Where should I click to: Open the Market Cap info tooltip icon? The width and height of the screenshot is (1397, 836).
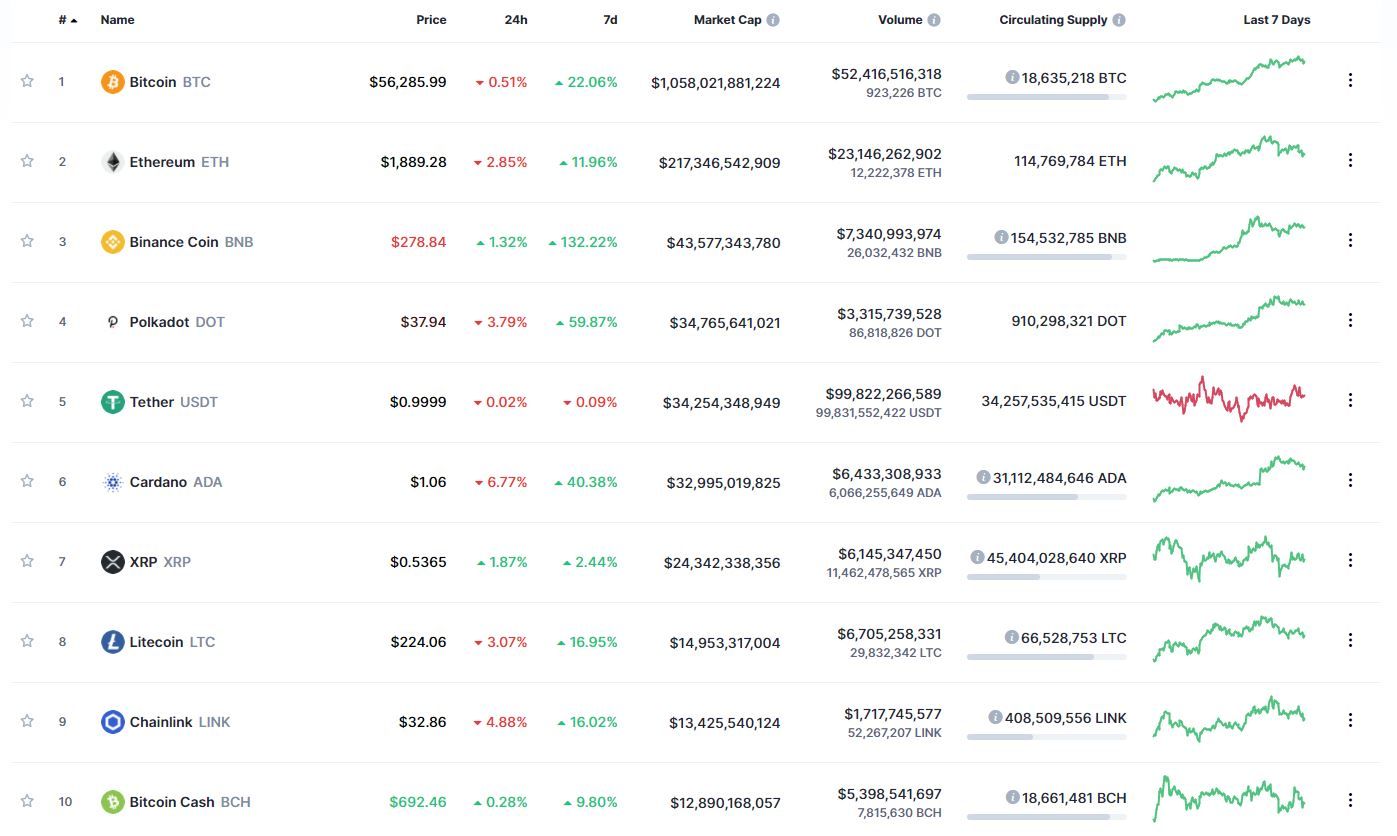773,20
